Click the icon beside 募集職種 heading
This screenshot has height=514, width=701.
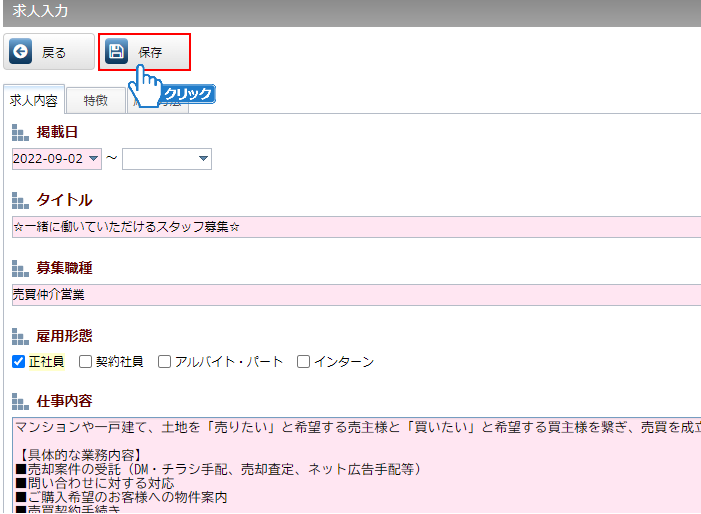click(21, 268)
